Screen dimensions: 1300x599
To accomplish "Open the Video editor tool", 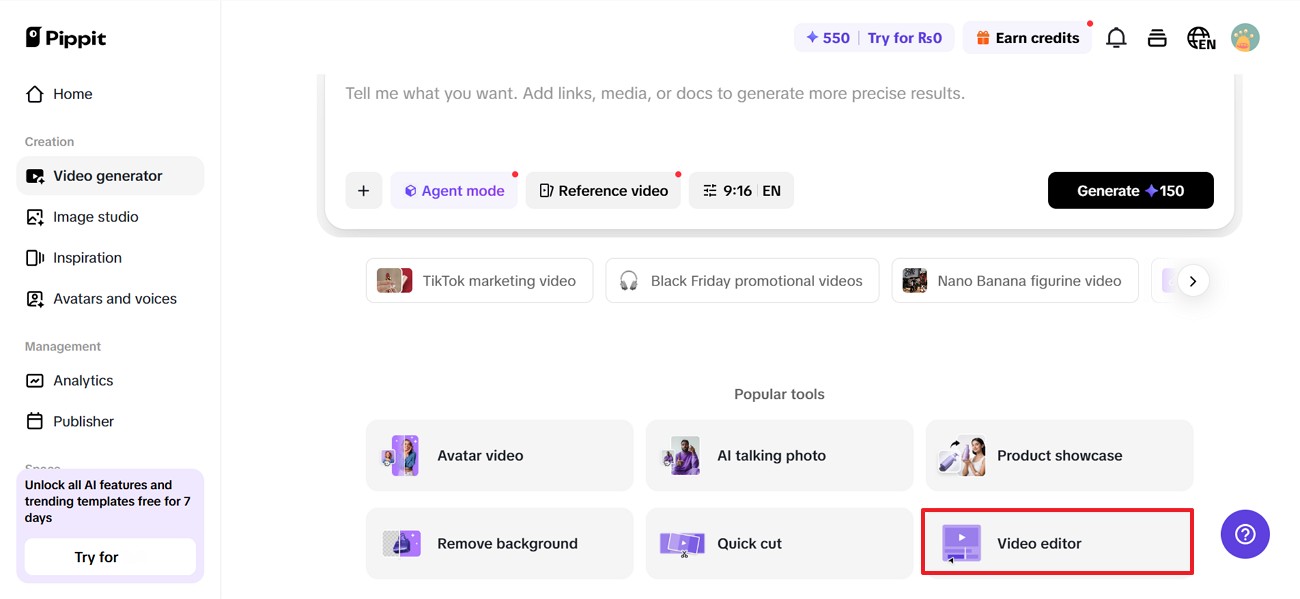I will click(1057, 542).
